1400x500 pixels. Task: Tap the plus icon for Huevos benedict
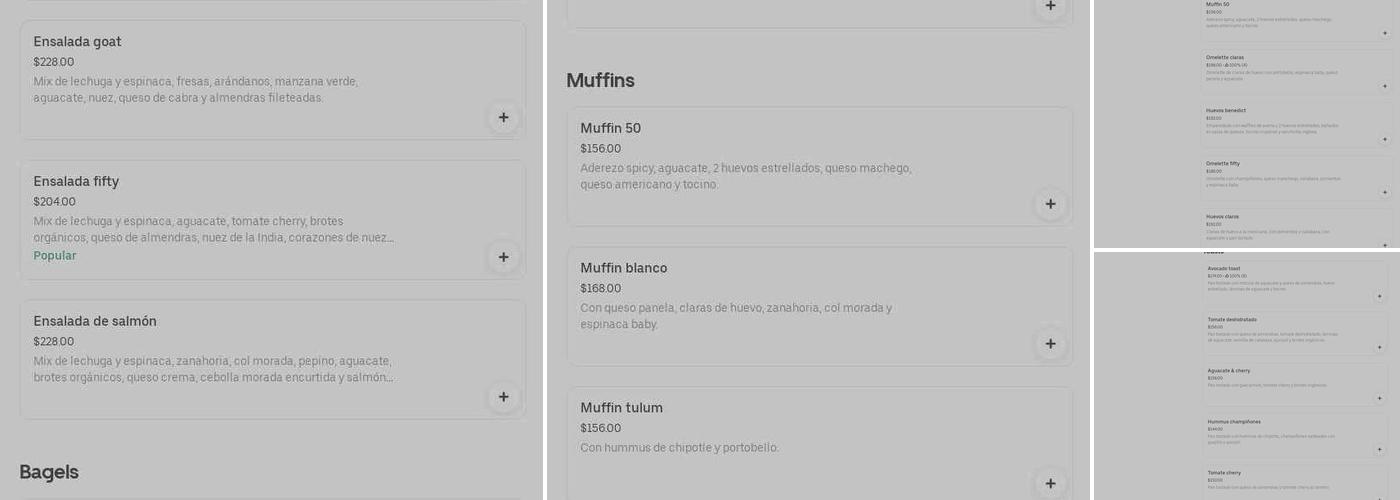point(1385,139)
